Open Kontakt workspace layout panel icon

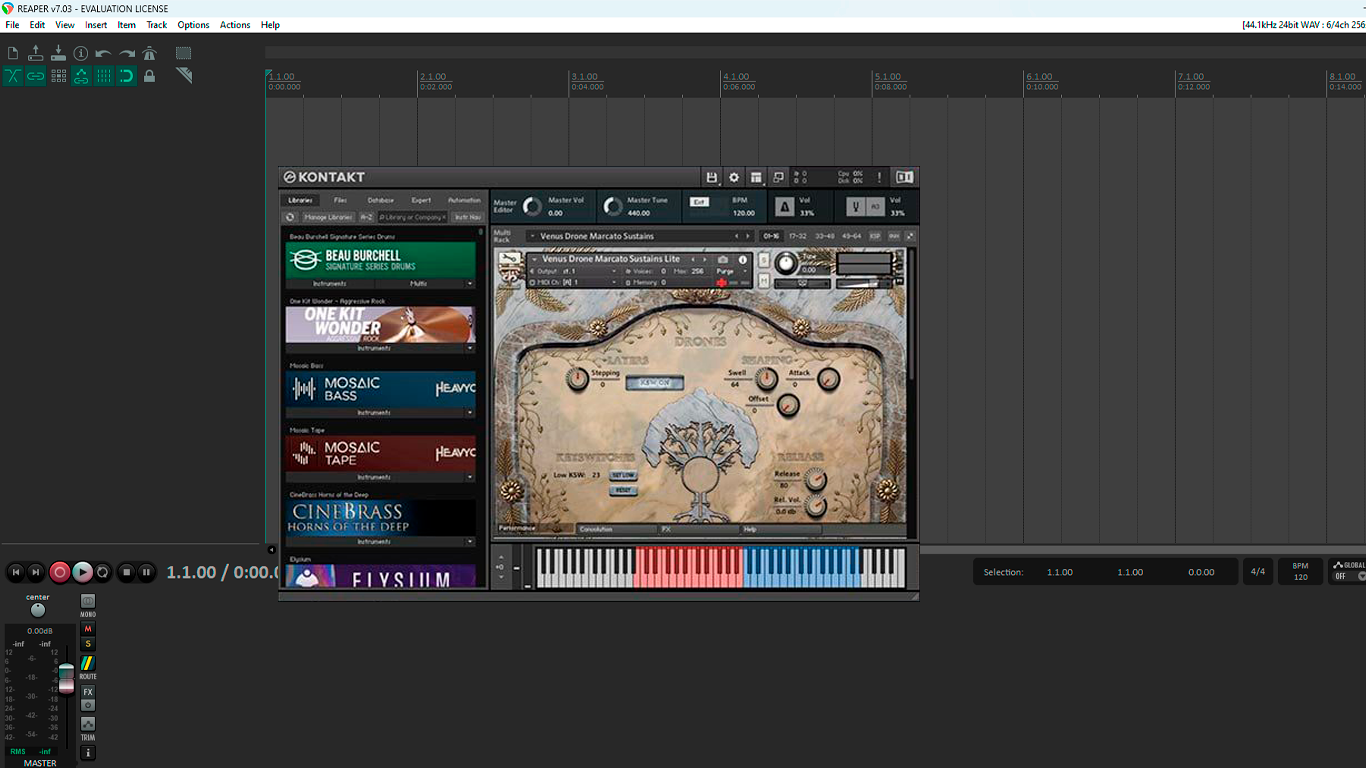coord(756,177)
